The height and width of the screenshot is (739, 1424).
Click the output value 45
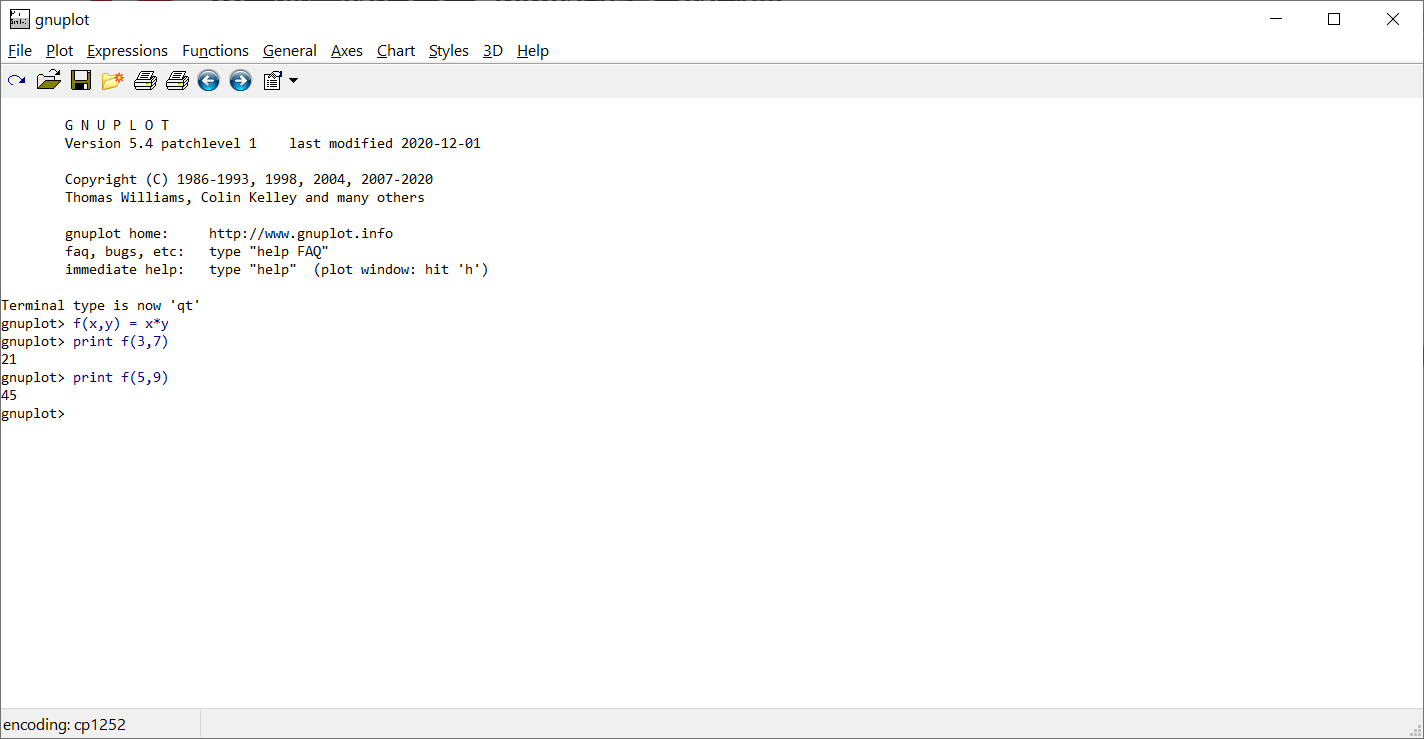(9, 395)
